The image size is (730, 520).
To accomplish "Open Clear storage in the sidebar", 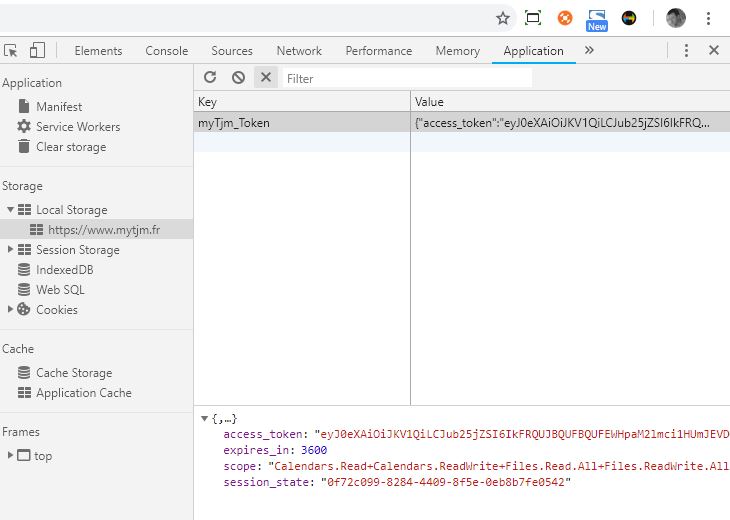I will [x=71, y=147].
